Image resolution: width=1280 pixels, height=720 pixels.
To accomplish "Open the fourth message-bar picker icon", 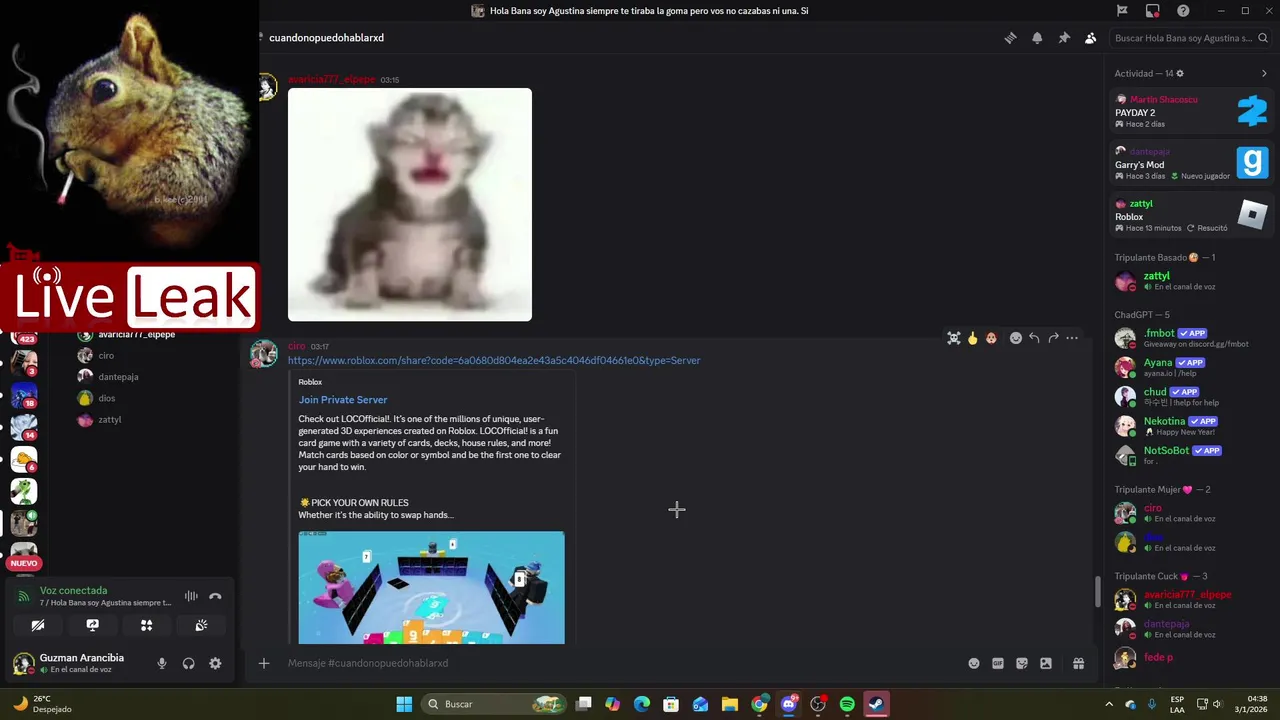I will (x=1046, y=663).
